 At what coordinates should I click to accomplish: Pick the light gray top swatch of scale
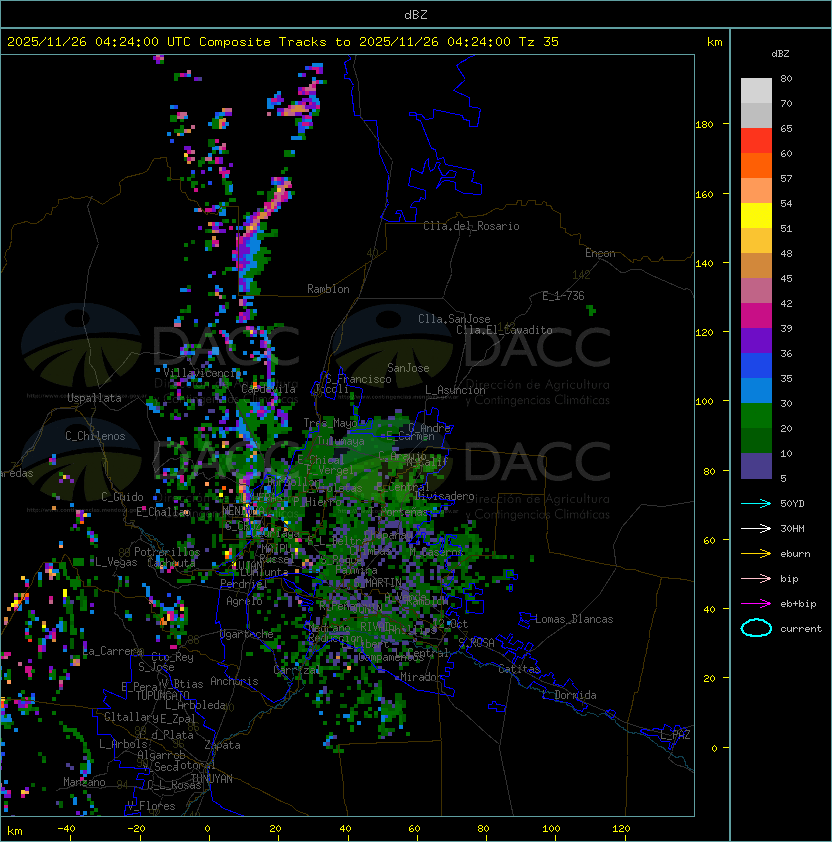point(756,91)
